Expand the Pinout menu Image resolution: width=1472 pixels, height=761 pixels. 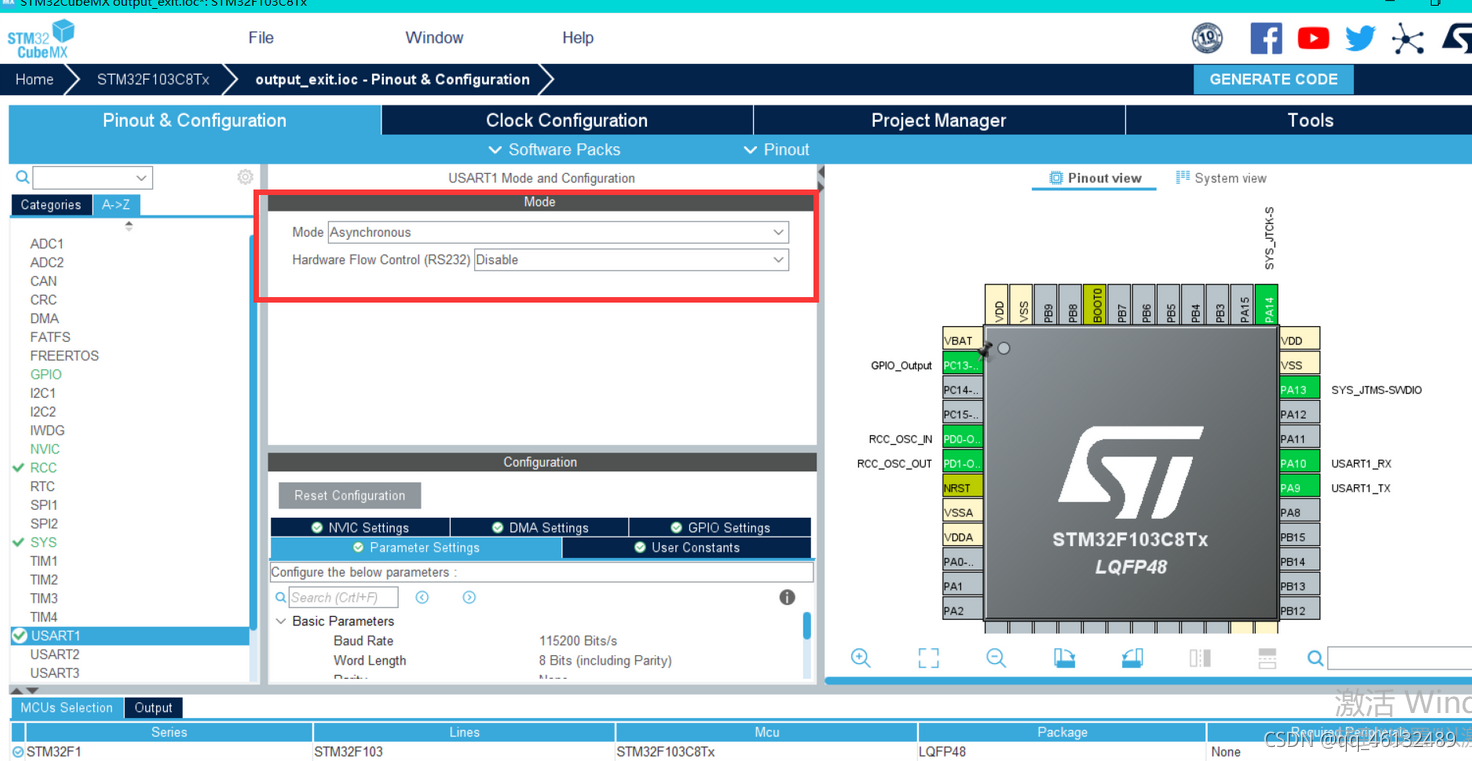[776, 150]
